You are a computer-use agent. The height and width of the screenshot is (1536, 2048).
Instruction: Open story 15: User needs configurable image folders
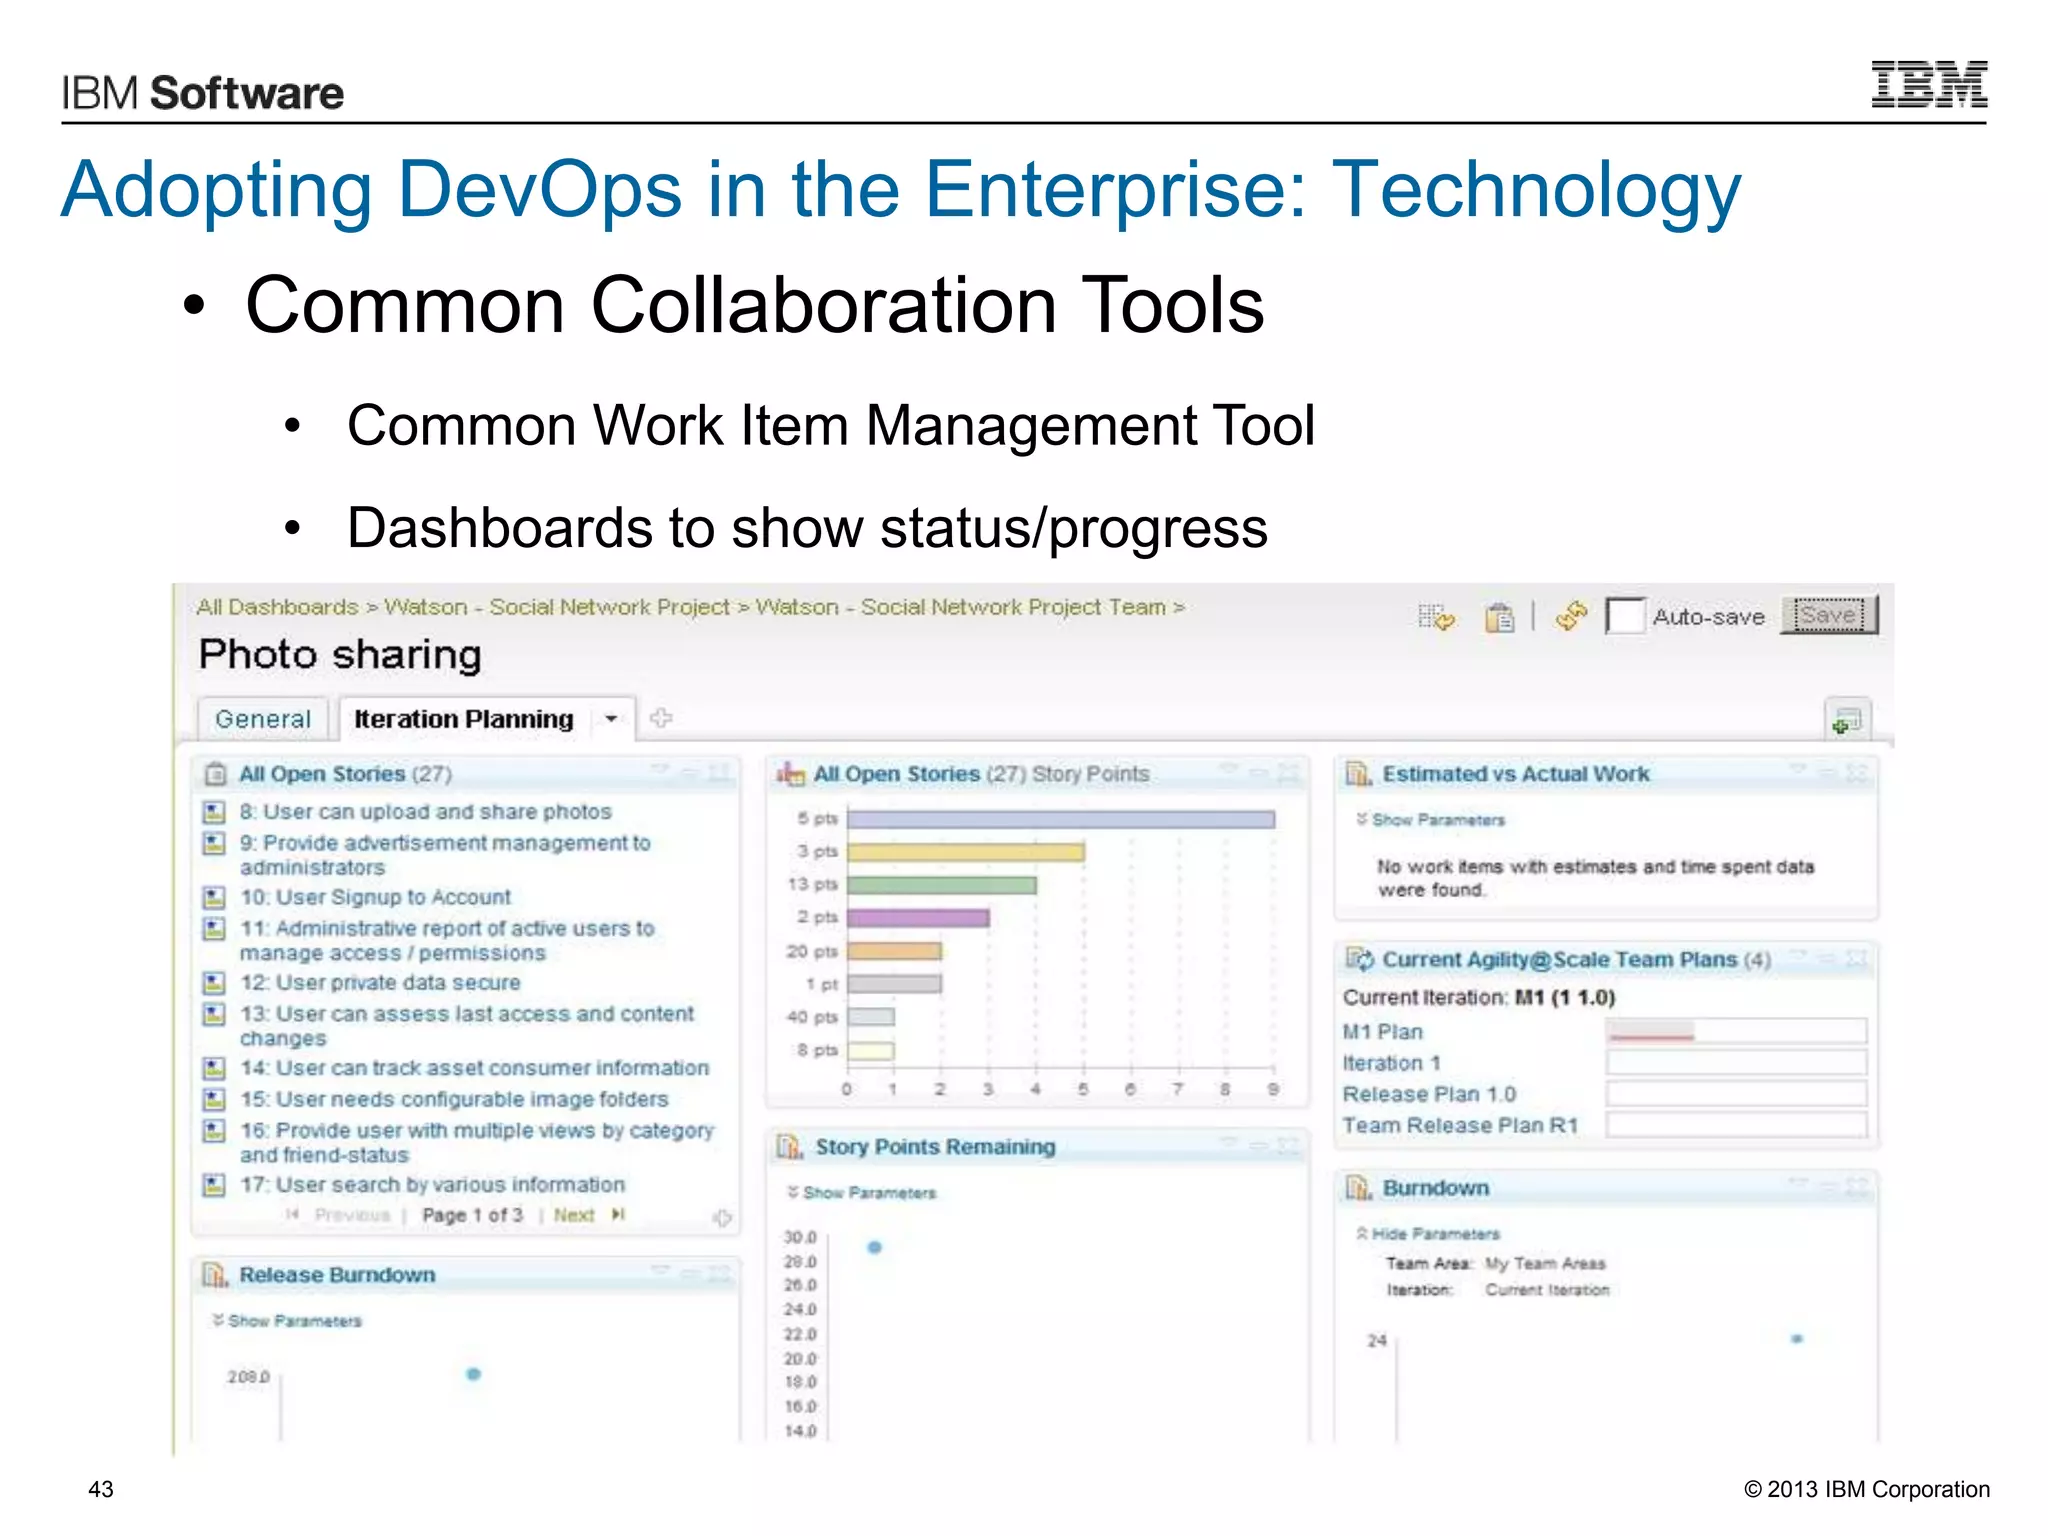coord(454,1099)
